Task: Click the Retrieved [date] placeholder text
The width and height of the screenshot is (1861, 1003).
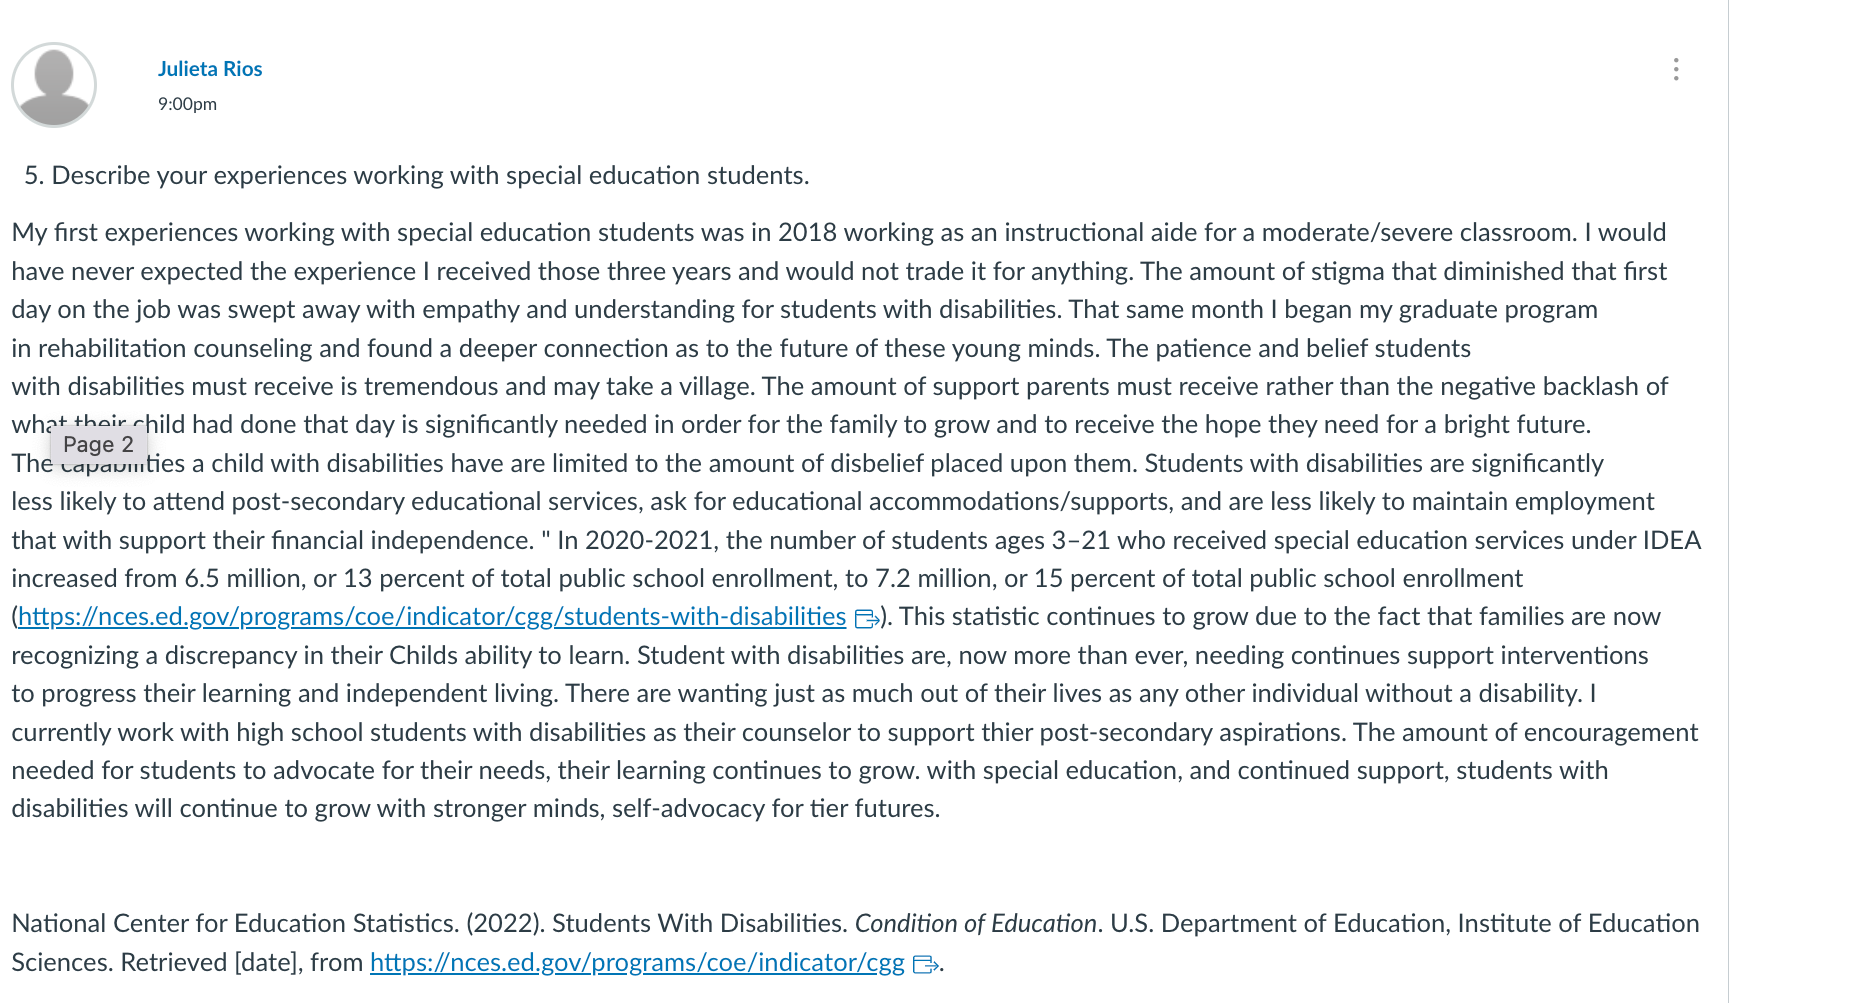Action: point(212,963)
